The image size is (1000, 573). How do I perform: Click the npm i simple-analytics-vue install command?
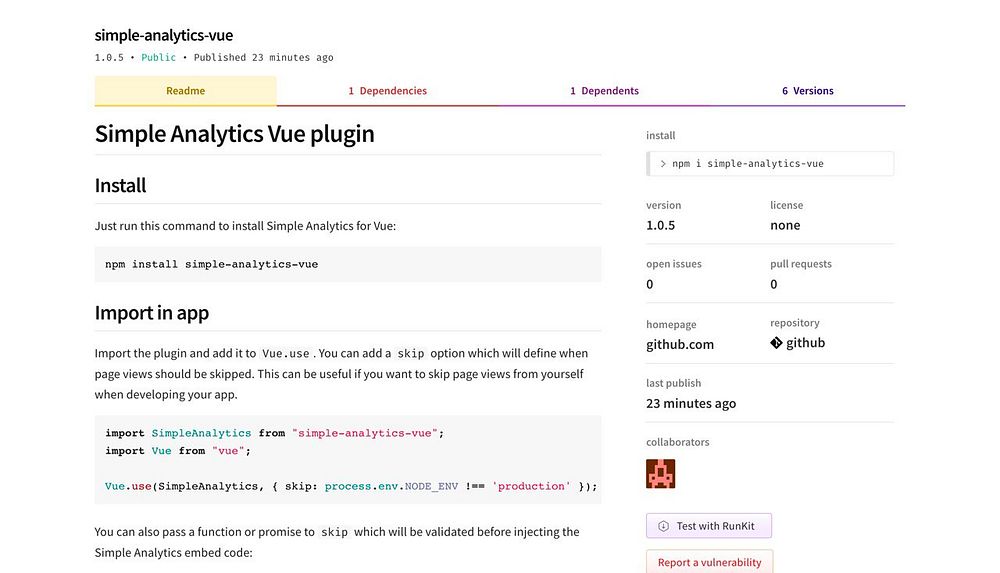point(747,164)
